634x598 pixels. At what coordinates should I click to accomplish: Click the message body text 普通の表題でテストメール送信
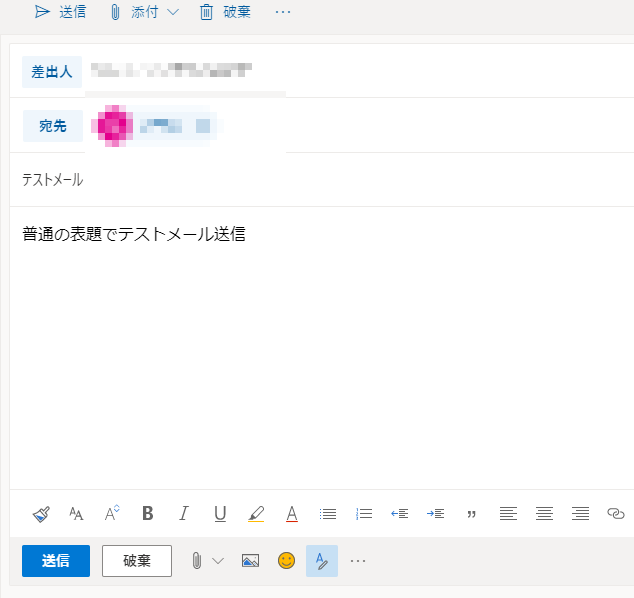point(134,234)
